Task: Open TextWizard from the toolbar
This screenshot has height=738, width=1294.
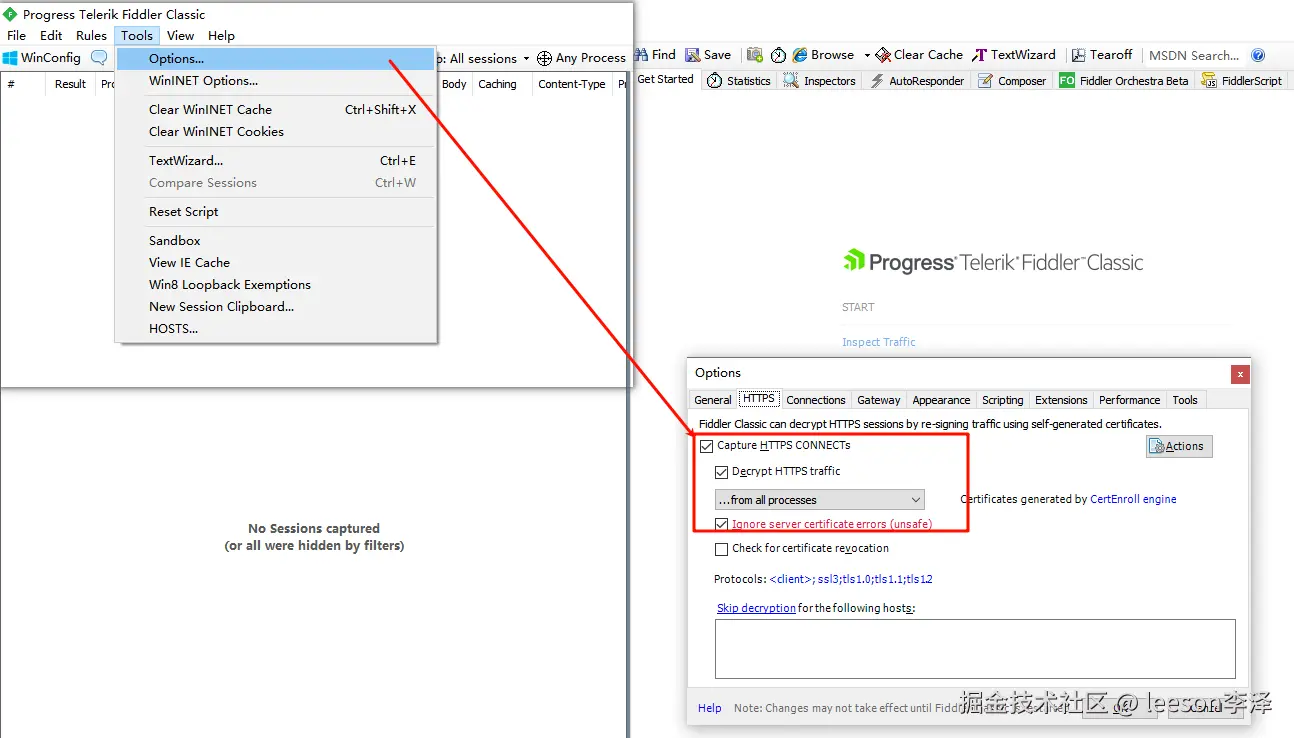Action: point(1014,55)
